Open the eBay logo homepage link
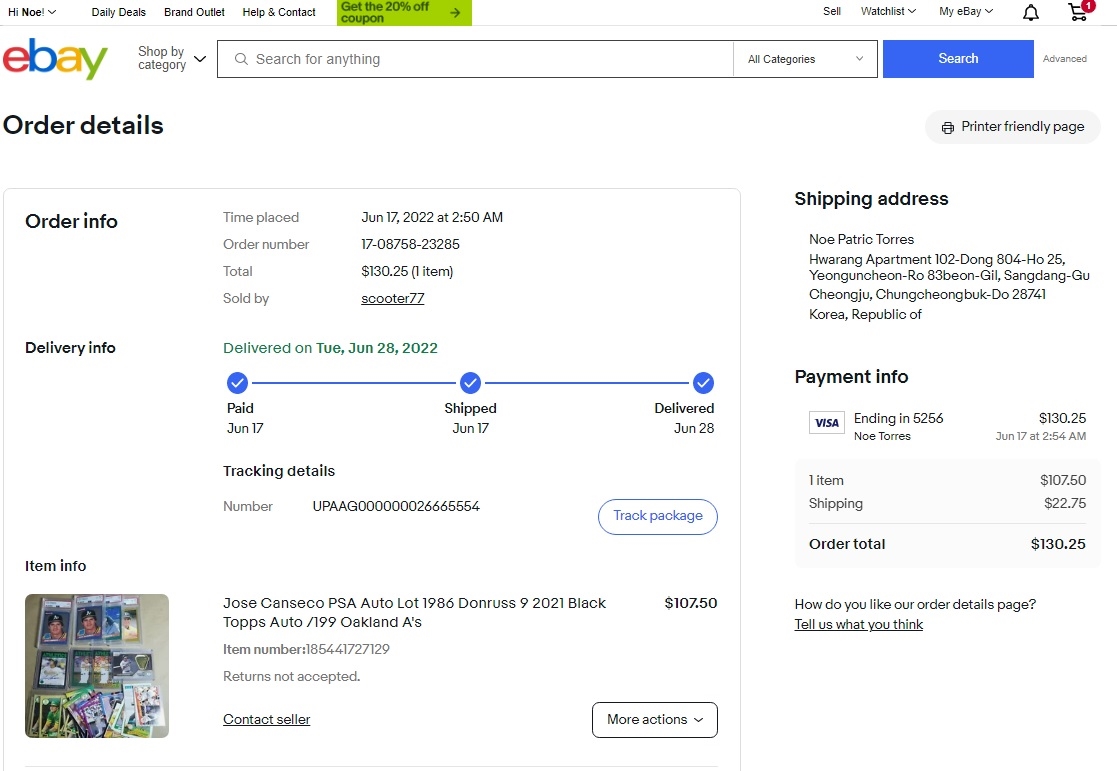Viewport: 1117px width, 771px height. tap(55, 58)
